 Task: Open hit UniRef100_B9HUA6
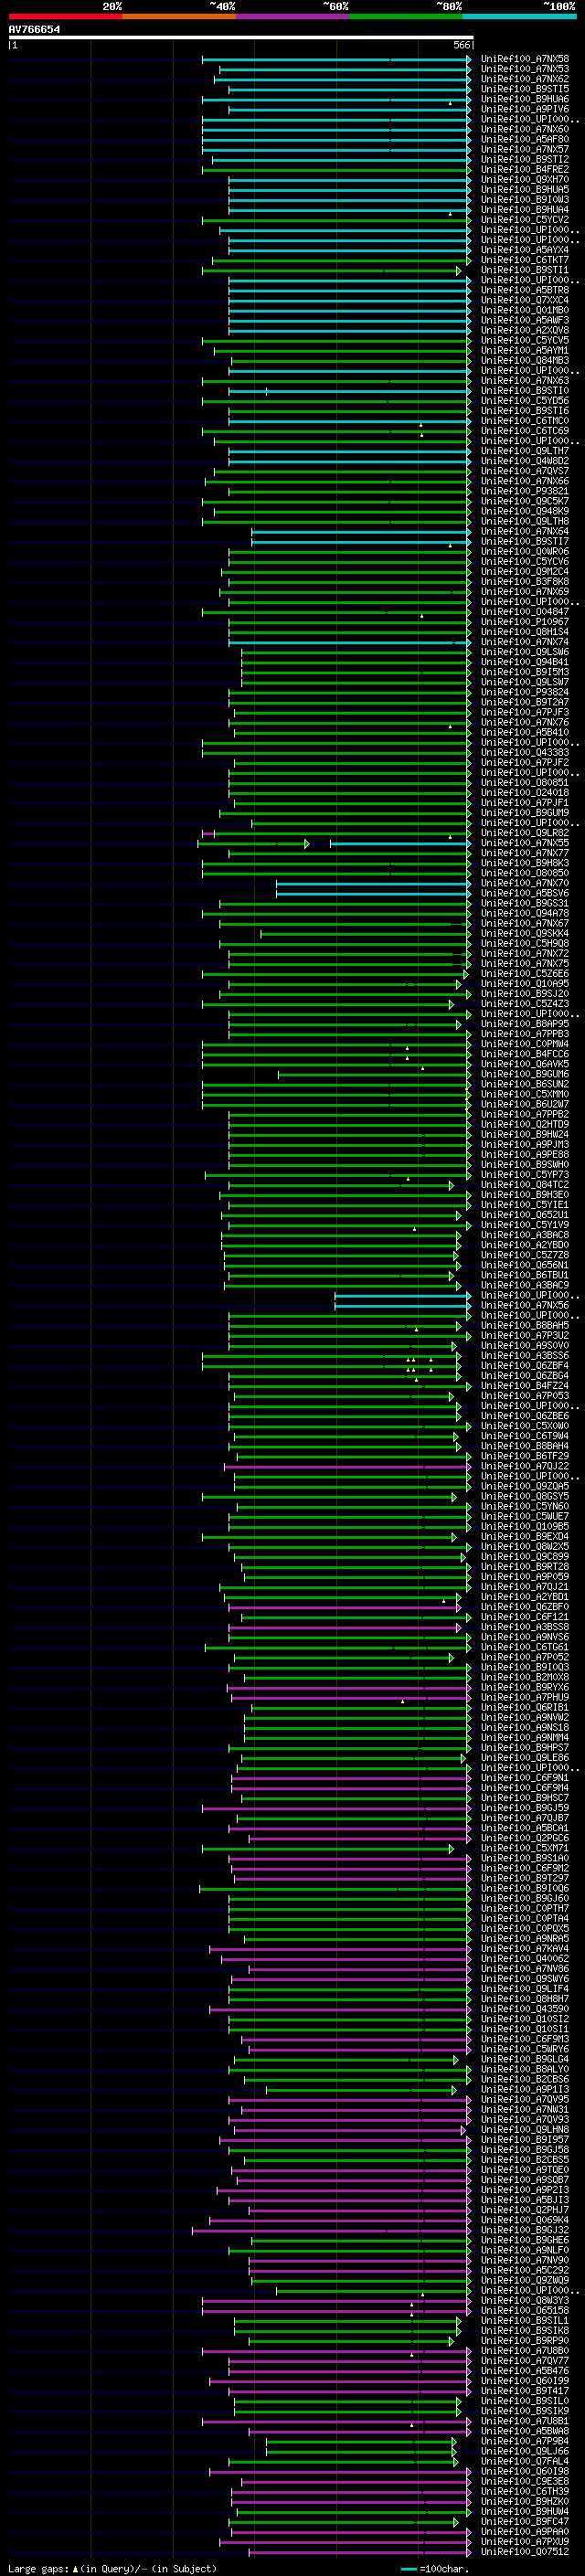click(x=525, y=99)
